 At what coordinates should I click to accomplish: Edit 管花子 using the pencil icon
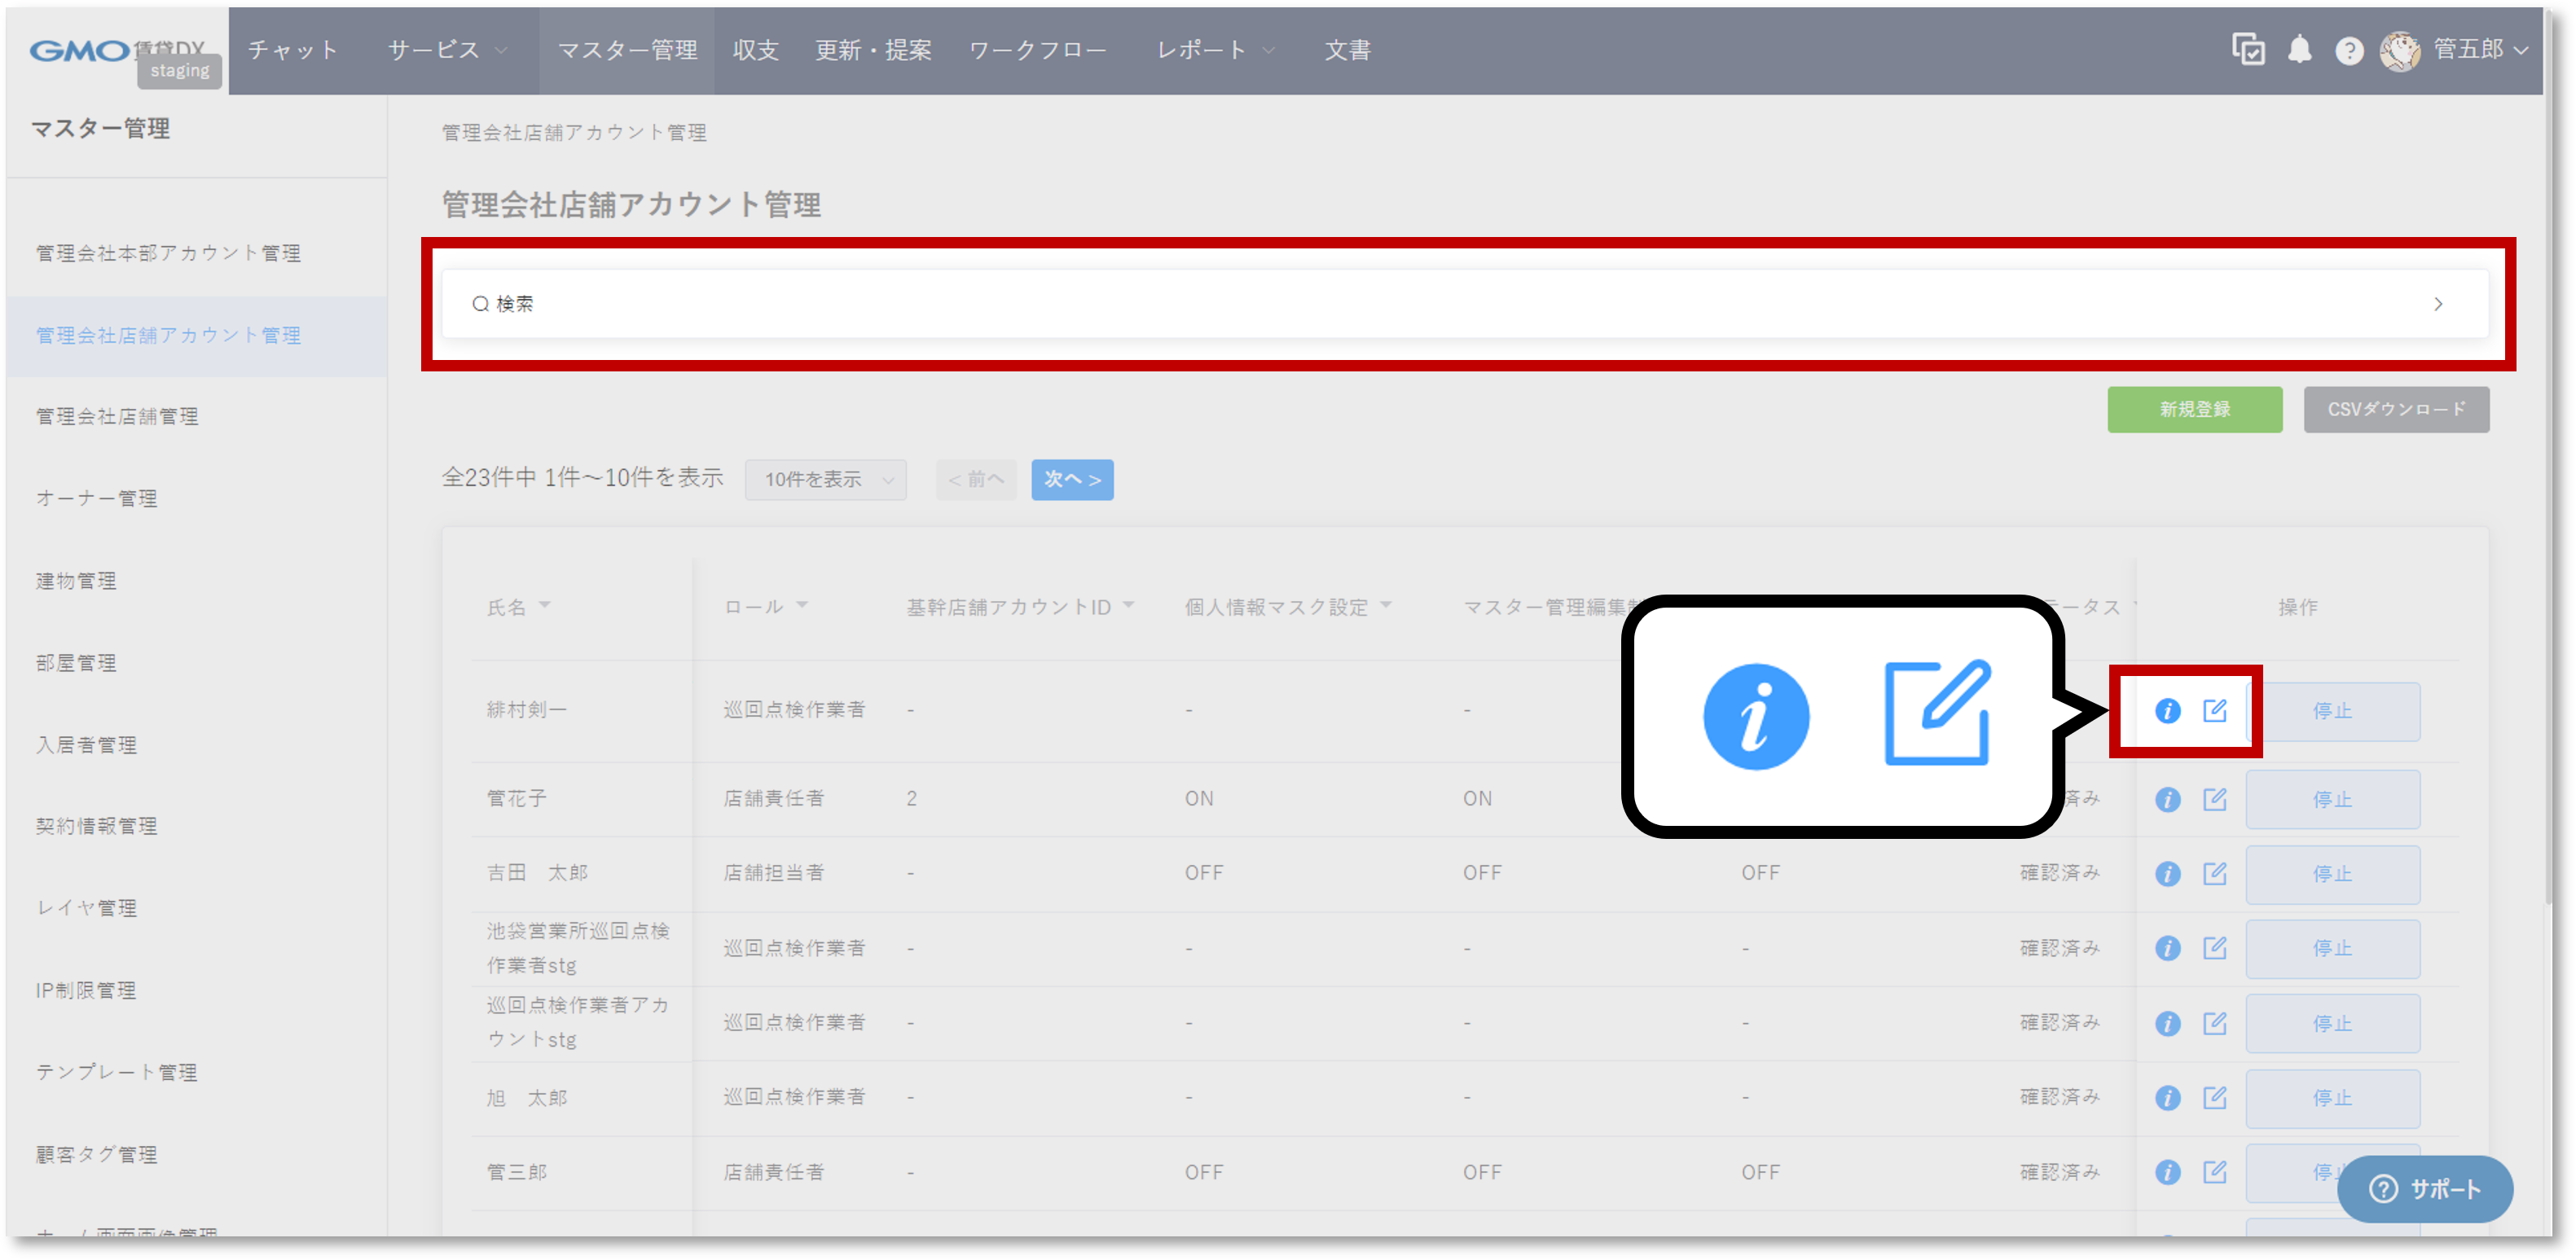point(2215,799)
